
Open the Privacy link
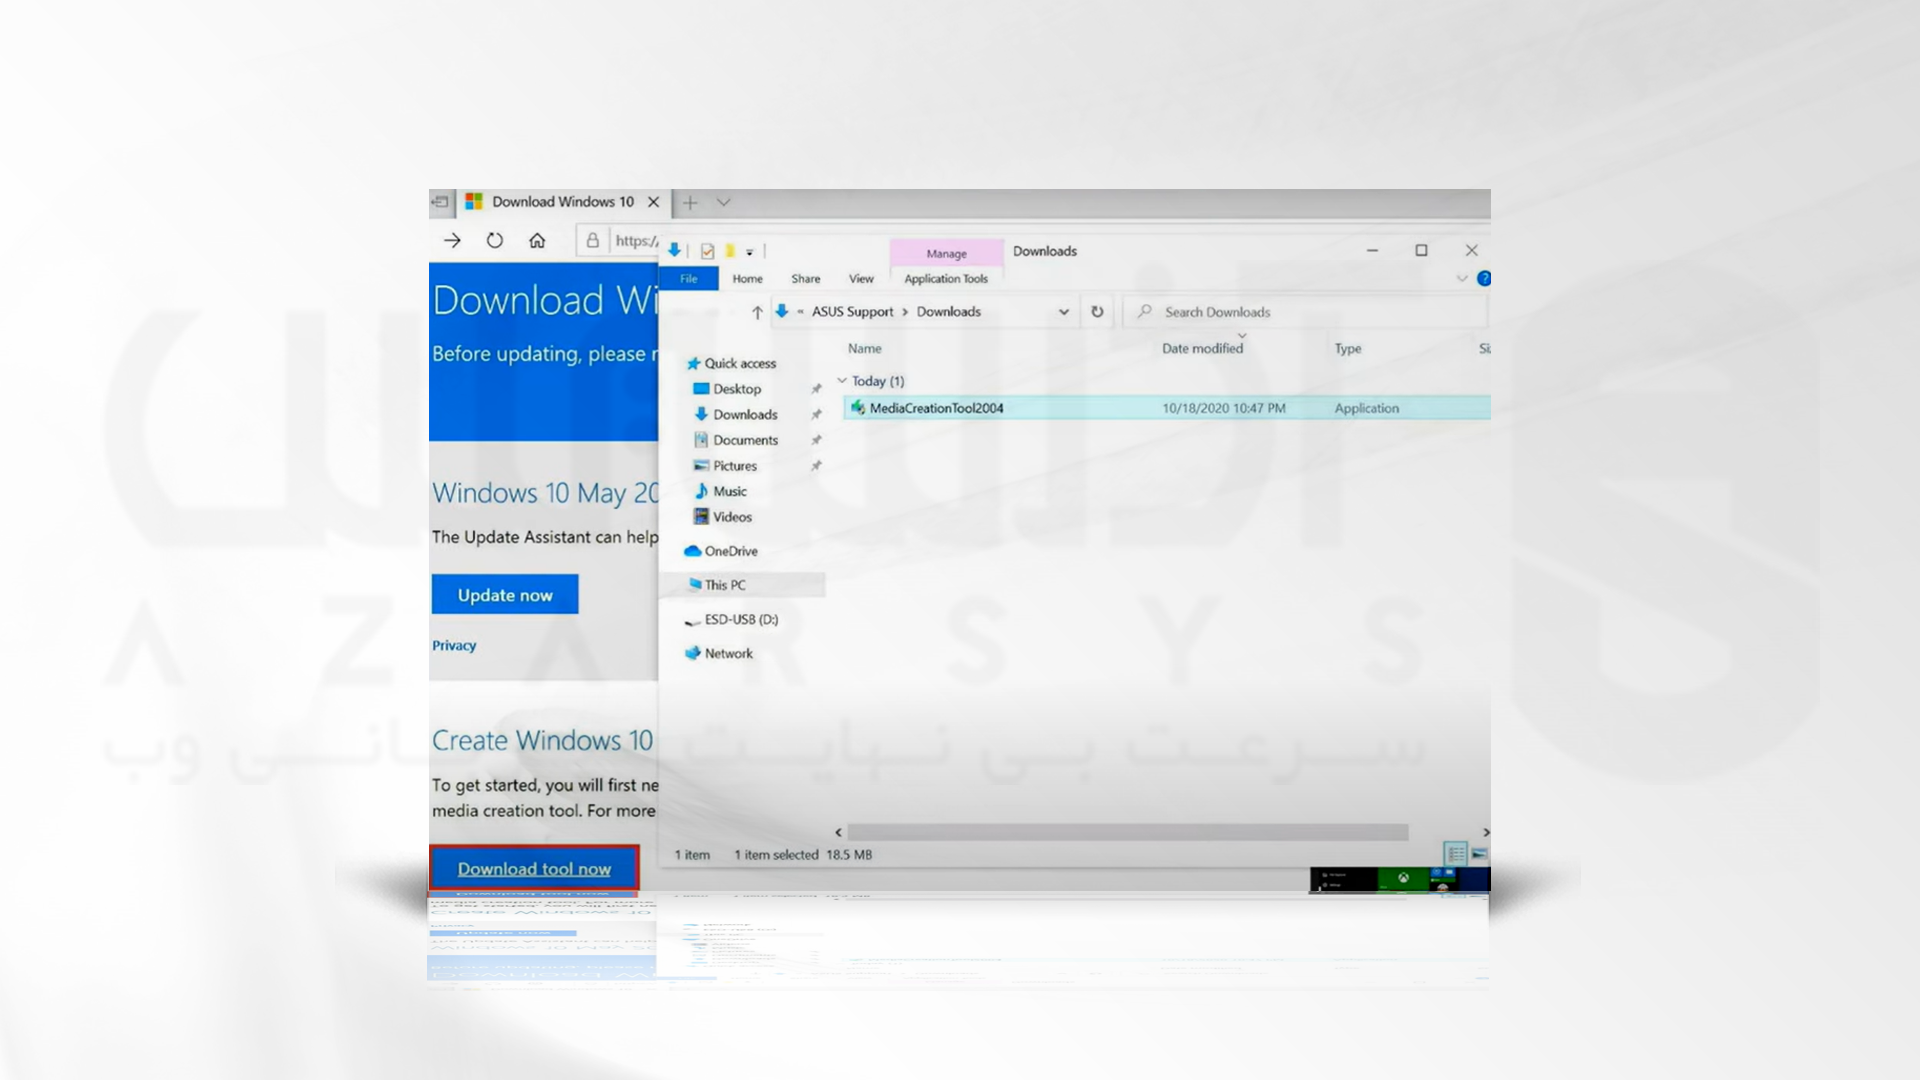click(x=454, y=646)
